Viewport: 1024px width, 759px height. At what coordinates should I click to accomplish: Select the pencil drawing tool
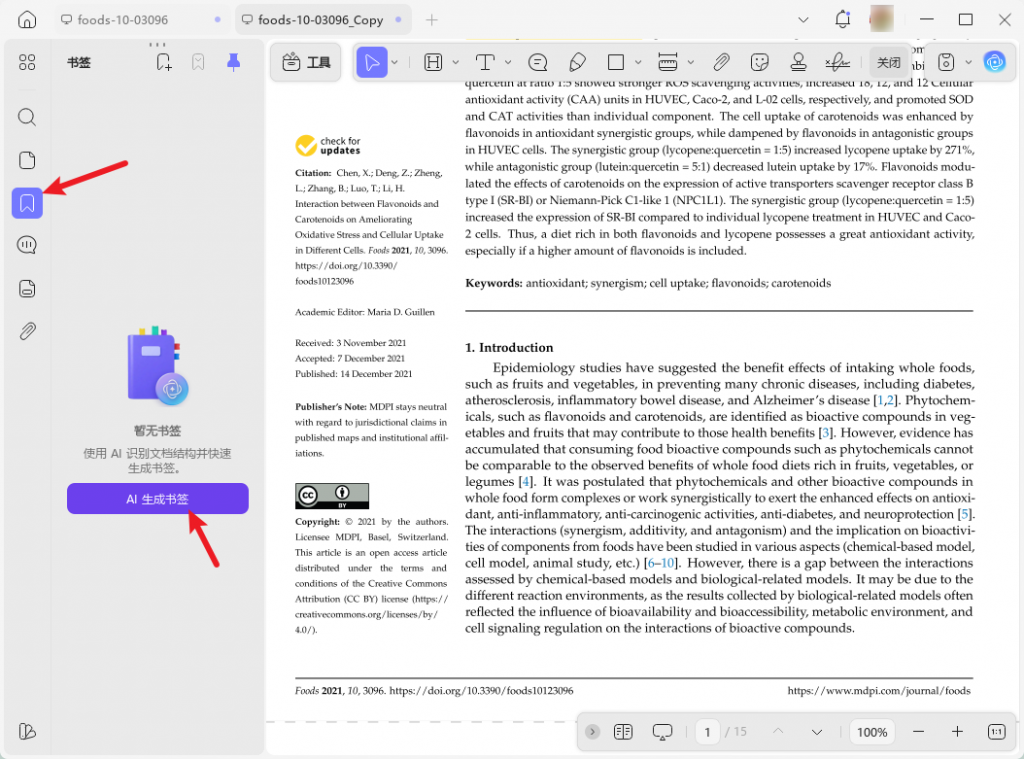click(x=577, y=62)
